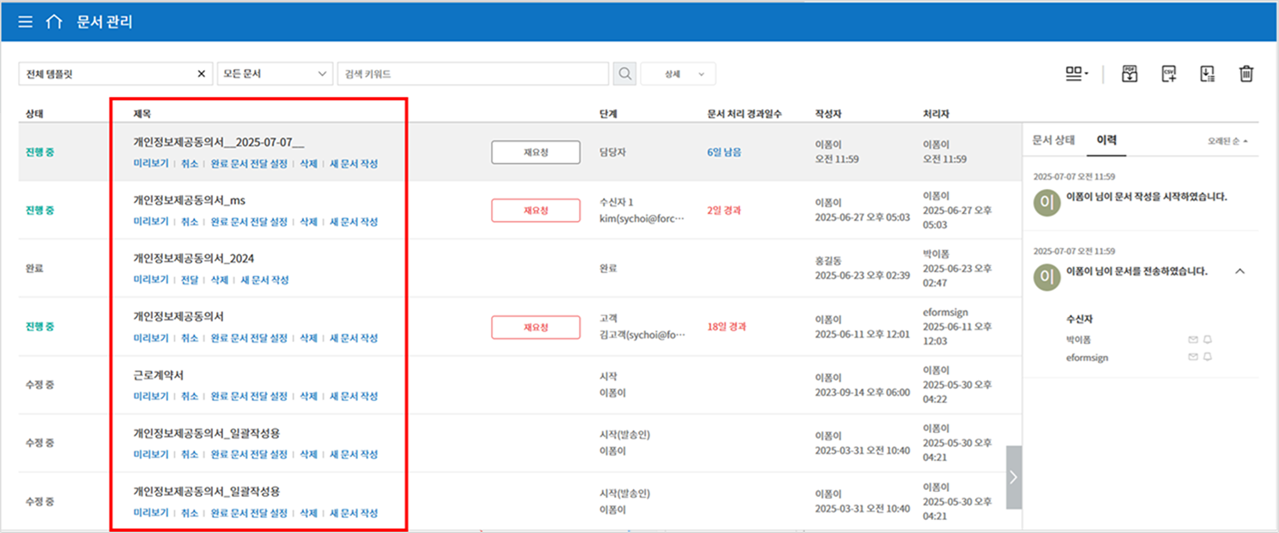Open the view layout dropdown
The width and height of the screenshot is (1279, 533).
(1076, 73)
